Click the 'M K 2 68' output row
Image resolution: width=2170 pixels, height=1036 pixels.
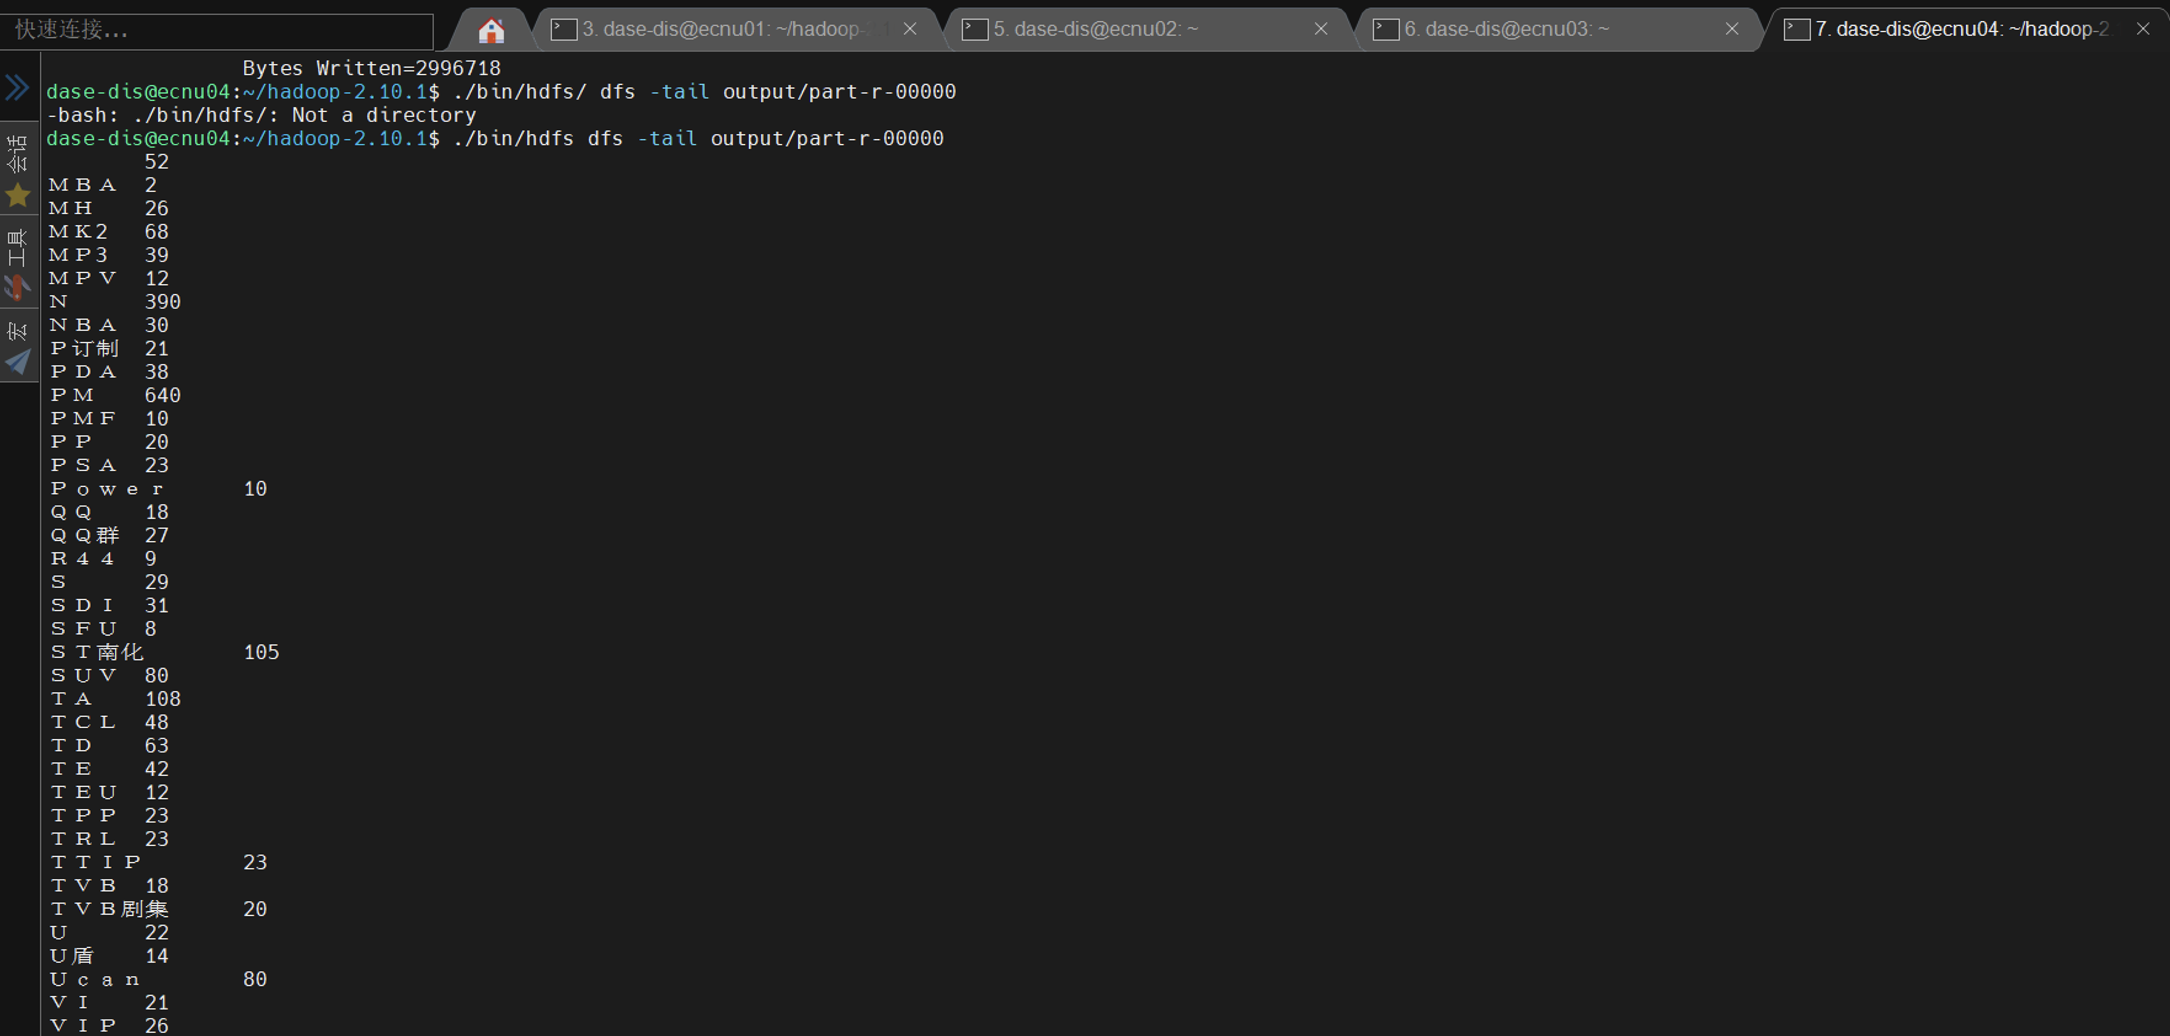(109, 232)
